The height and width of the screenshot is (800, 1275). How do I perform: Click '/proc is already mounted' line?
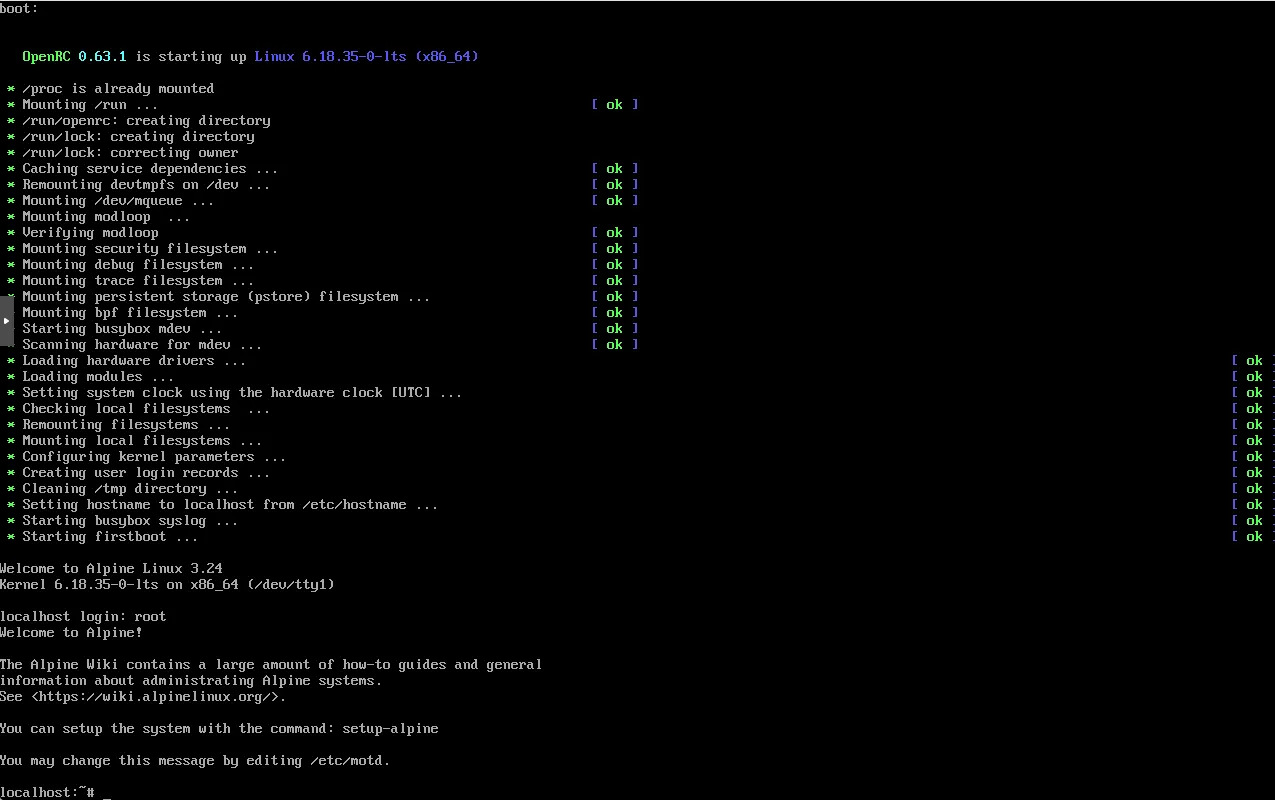[118, 88]
